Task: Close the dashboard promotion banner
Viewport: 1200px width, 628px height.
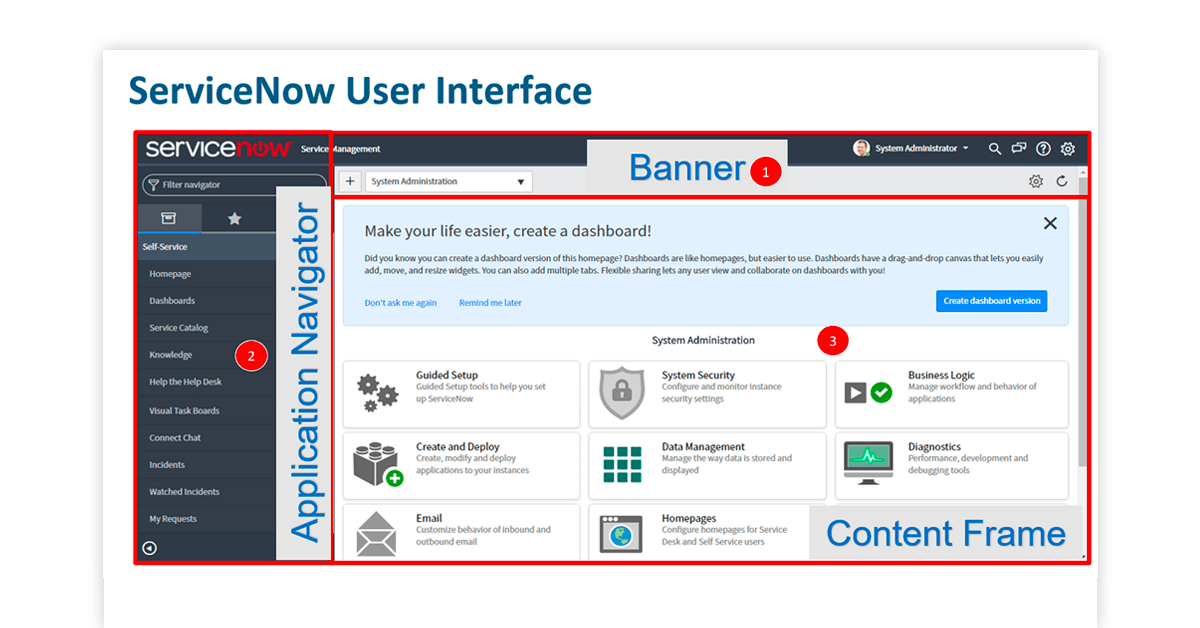Action: tap(1050, 223)
